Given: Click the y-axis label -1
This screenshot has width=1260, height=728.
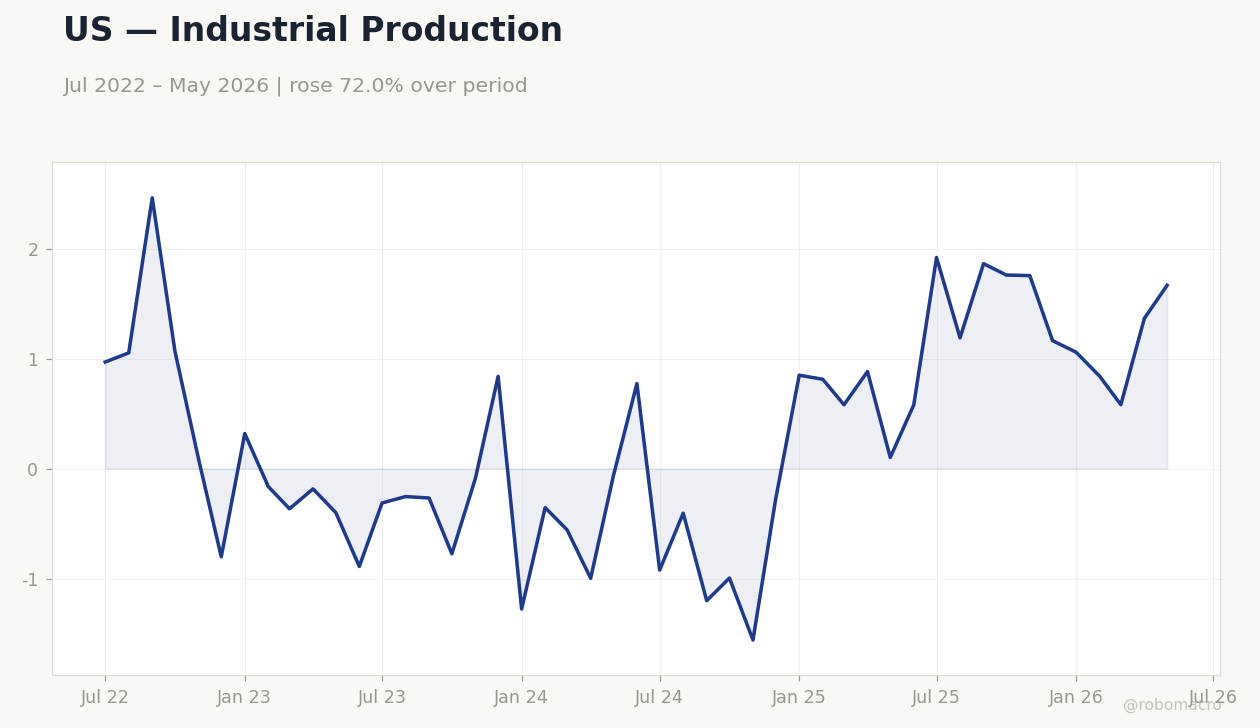Looking at the screenshot, I should click(x=30, y=580).
